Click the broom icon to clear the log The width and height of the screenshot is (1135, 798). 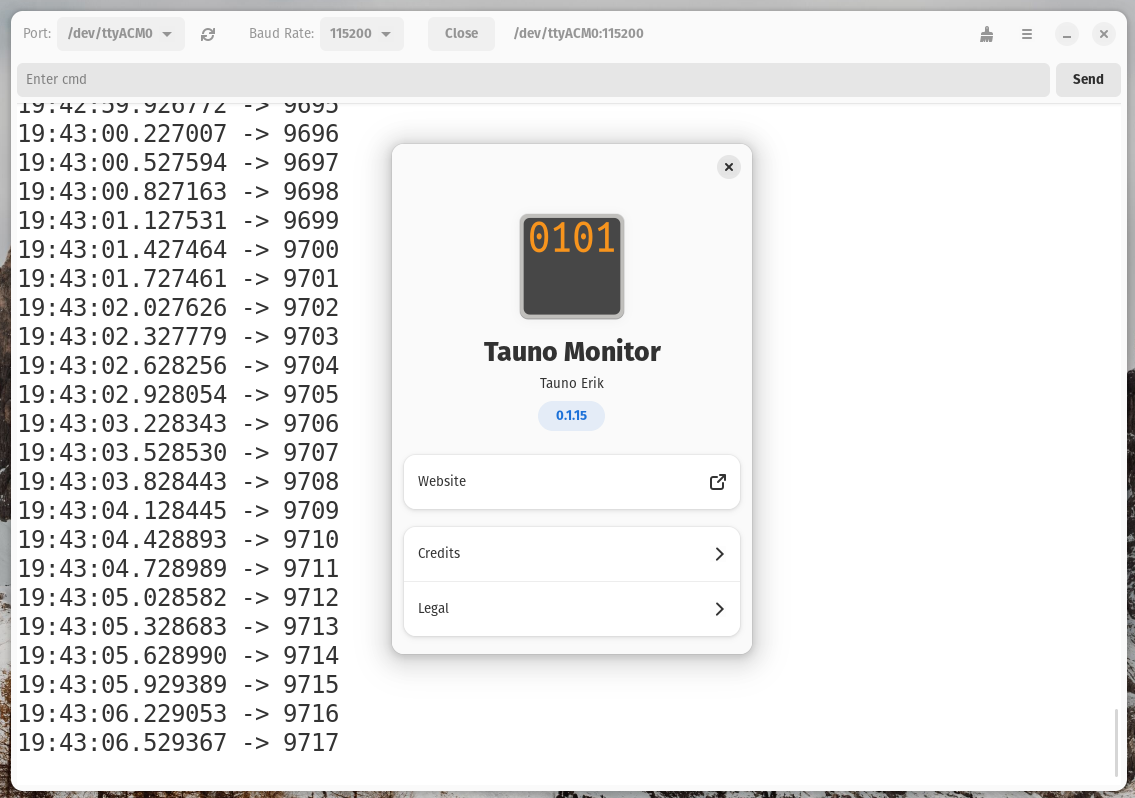987,34
